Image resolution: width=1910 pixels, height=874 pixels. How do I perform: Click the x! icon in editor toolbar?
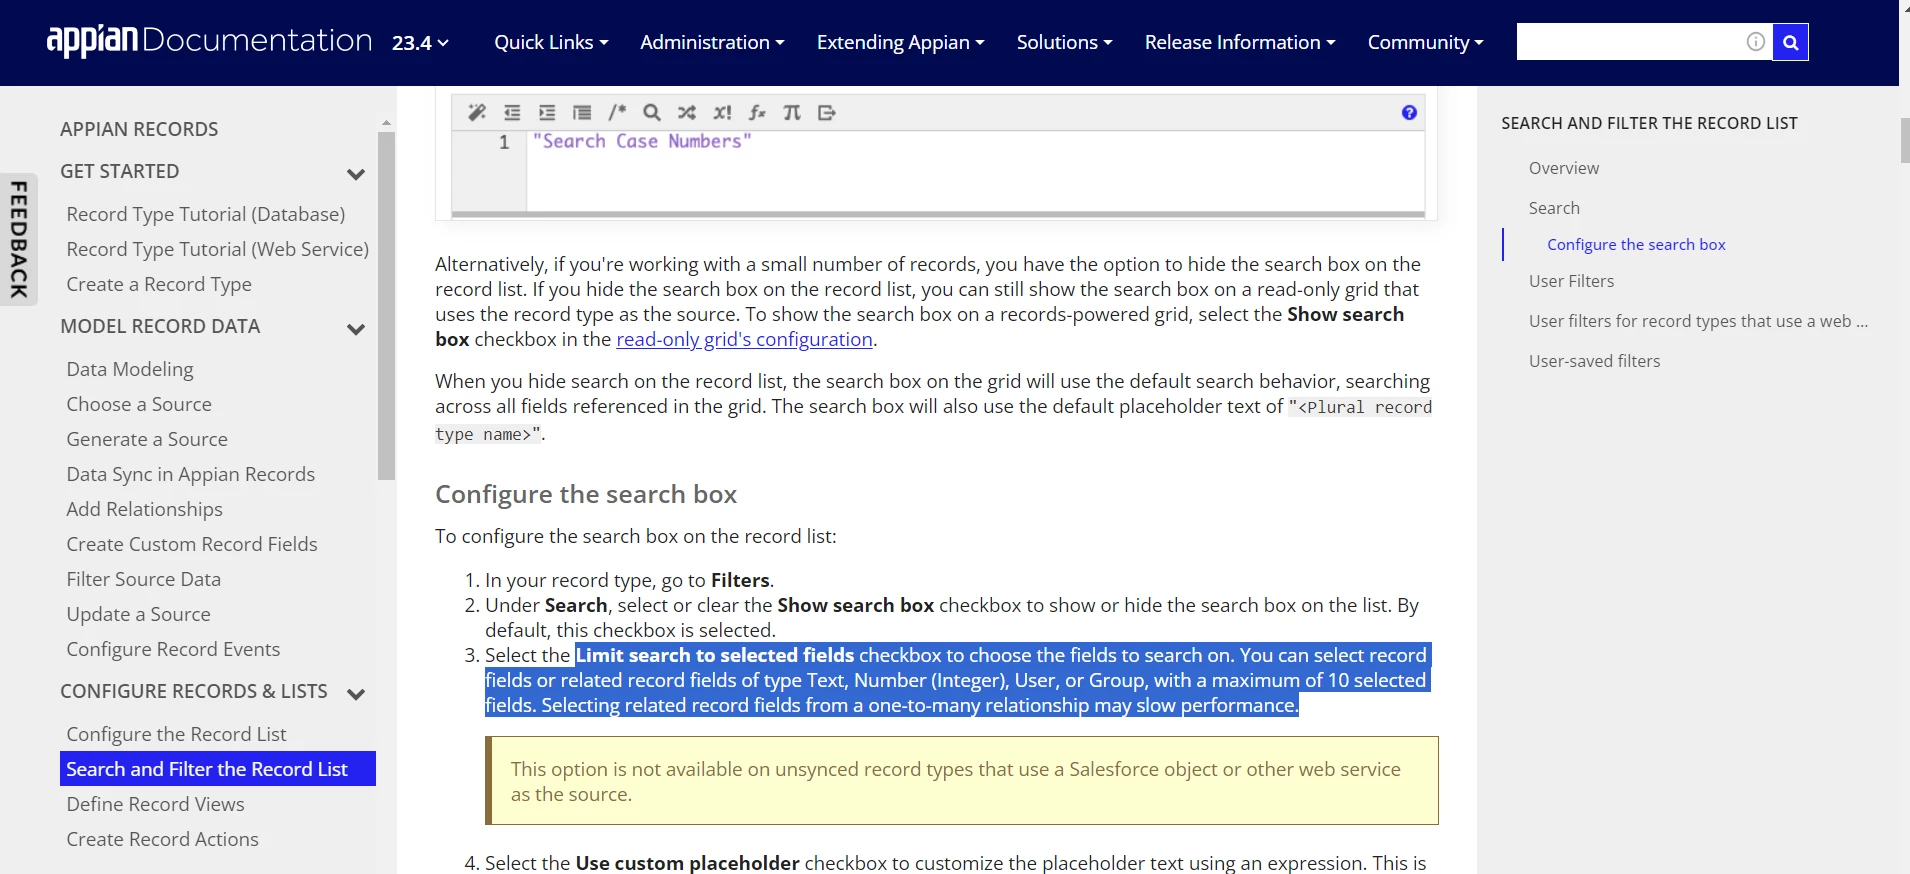coord(722,112)
